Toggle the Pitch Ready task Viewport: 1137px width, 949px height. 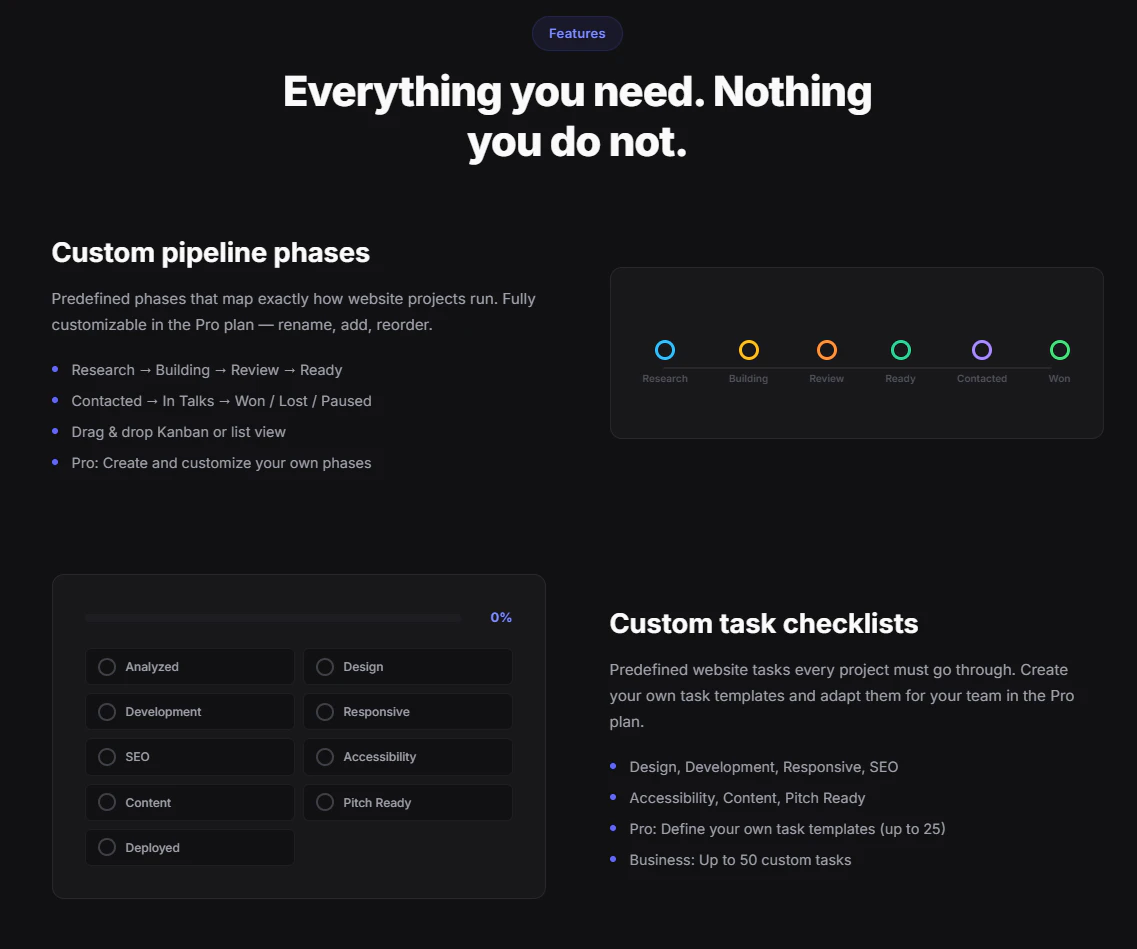pyautogui.click(x=407, y=802)
